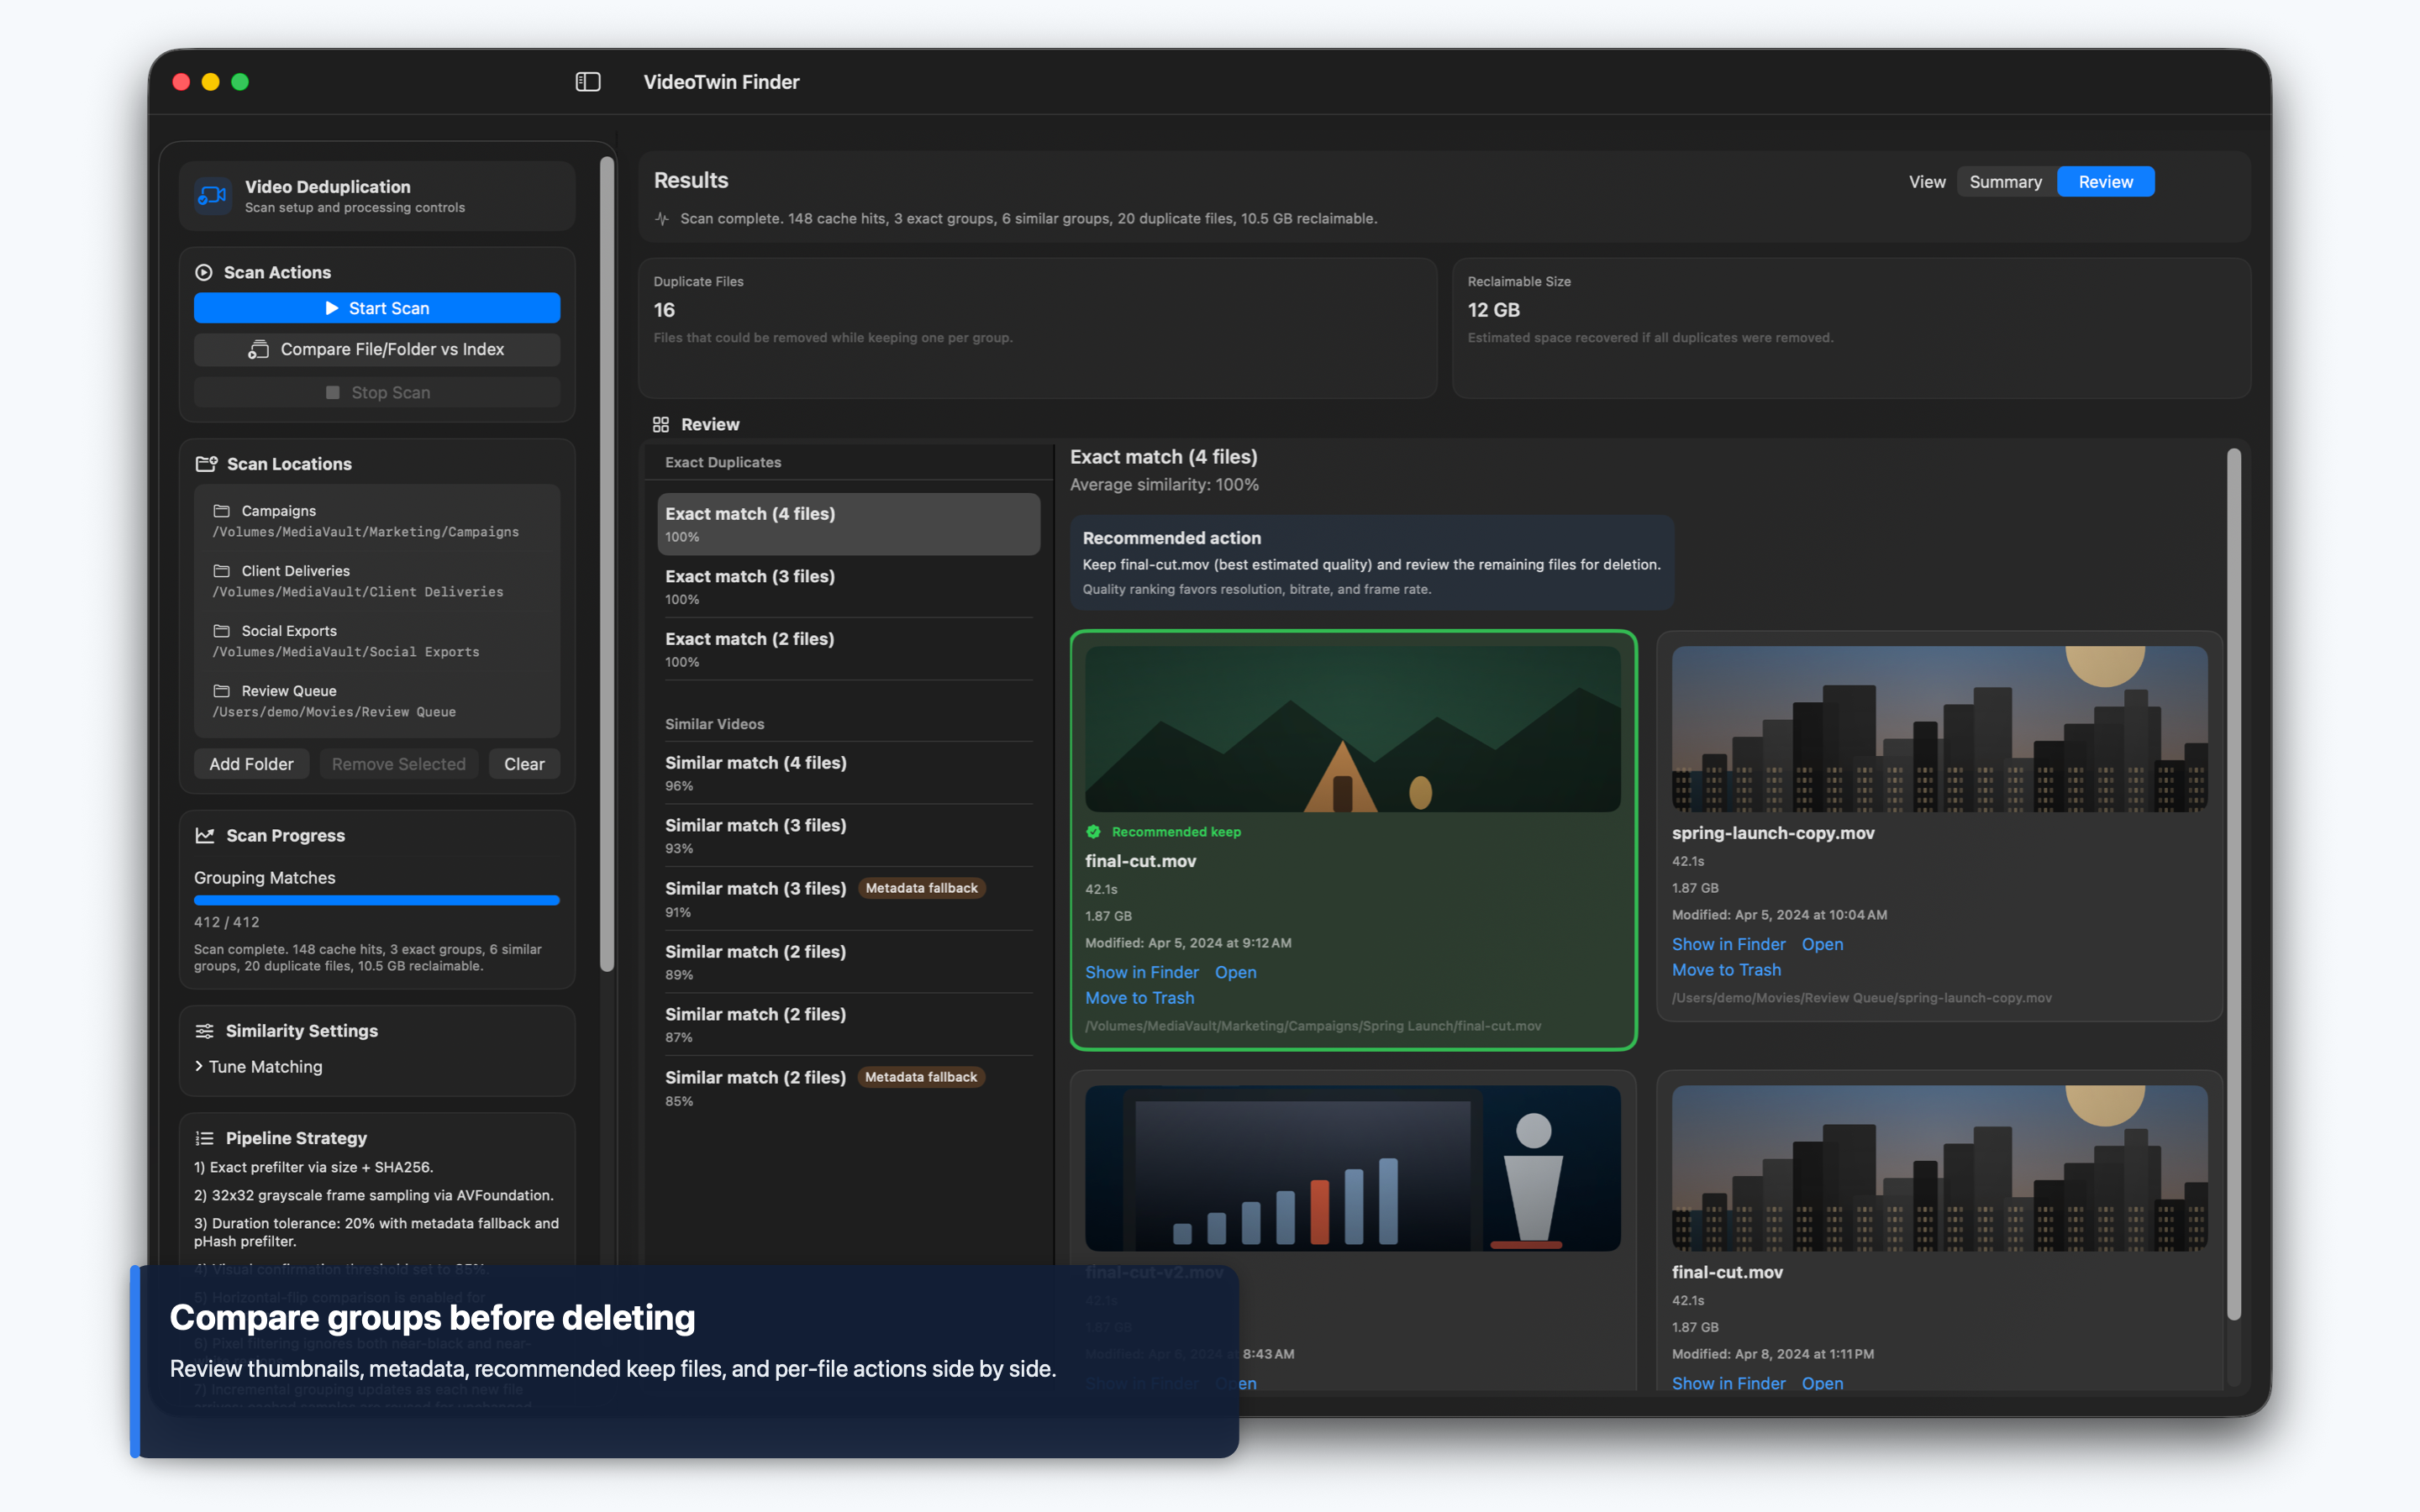Select the Client Deliveries scan location
This screenshot has width=2420, height=1512.
tap(377, 581)
